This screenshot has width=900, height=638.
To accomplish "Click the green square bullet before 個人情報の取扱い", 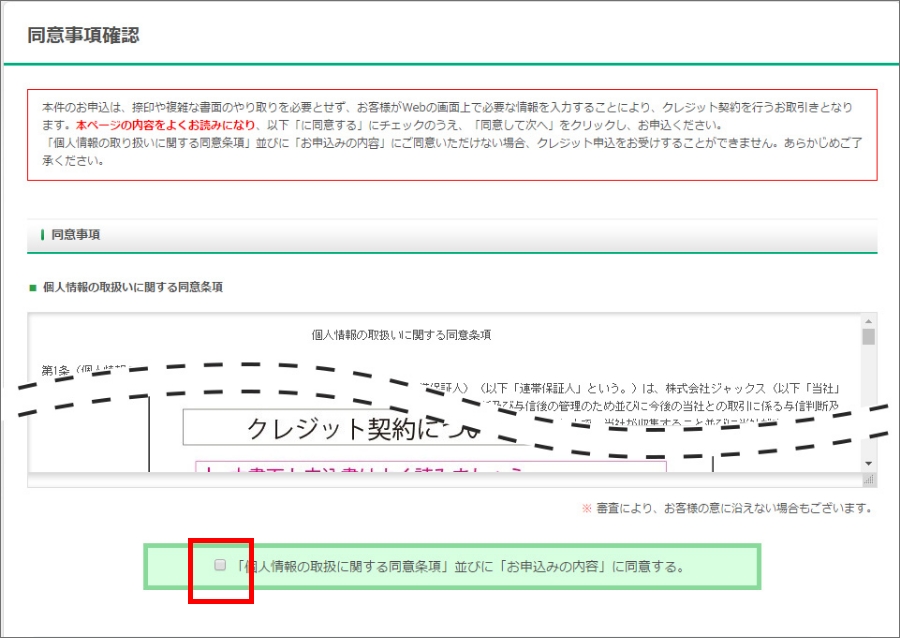I will click(33, 287).
